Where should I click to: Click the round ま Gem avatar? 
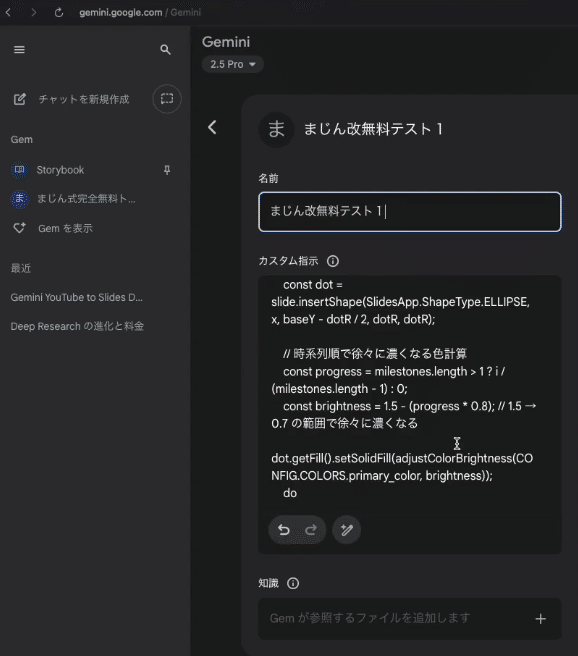276,129
